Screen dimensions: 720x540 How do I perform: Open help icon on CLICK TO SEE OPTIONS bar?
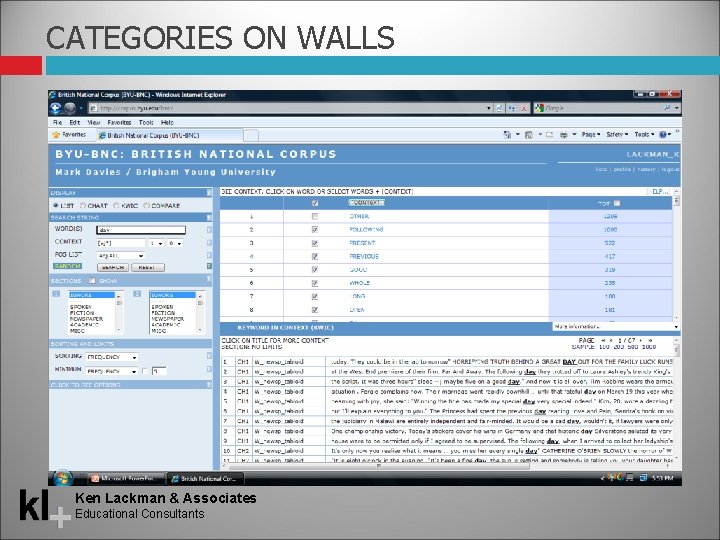coord(209,385)
